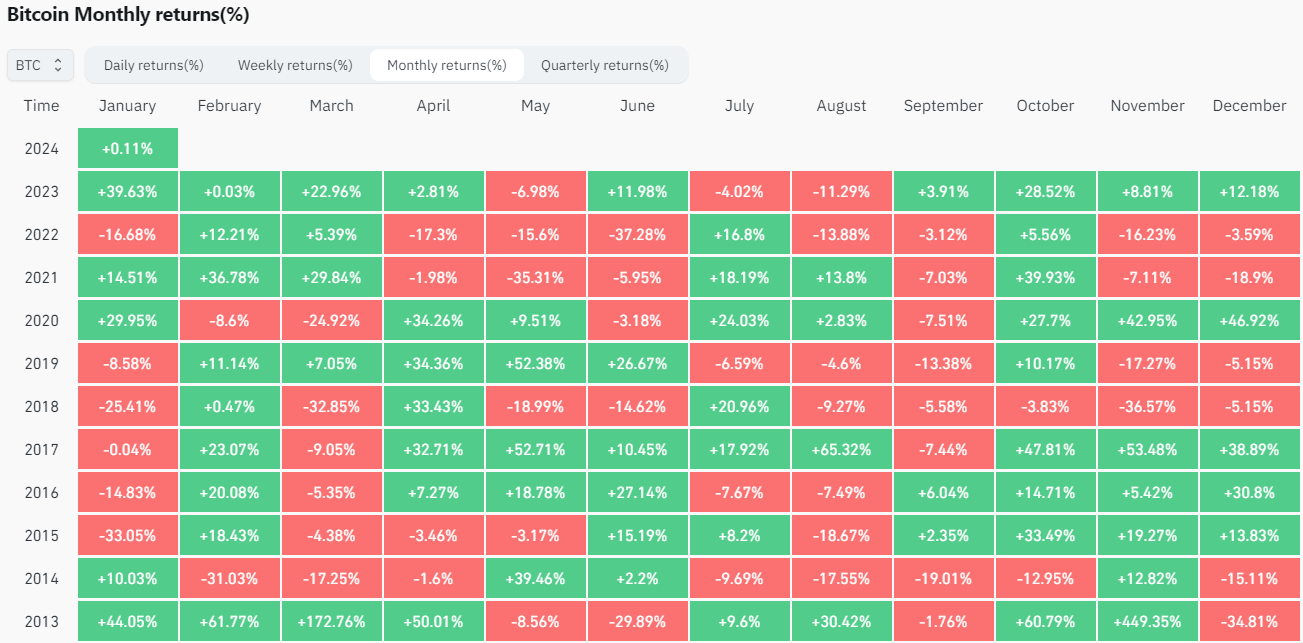
Task: Click the 2015 August cell -18.67%
Action: pyautogui.click(x=841, y=535)
